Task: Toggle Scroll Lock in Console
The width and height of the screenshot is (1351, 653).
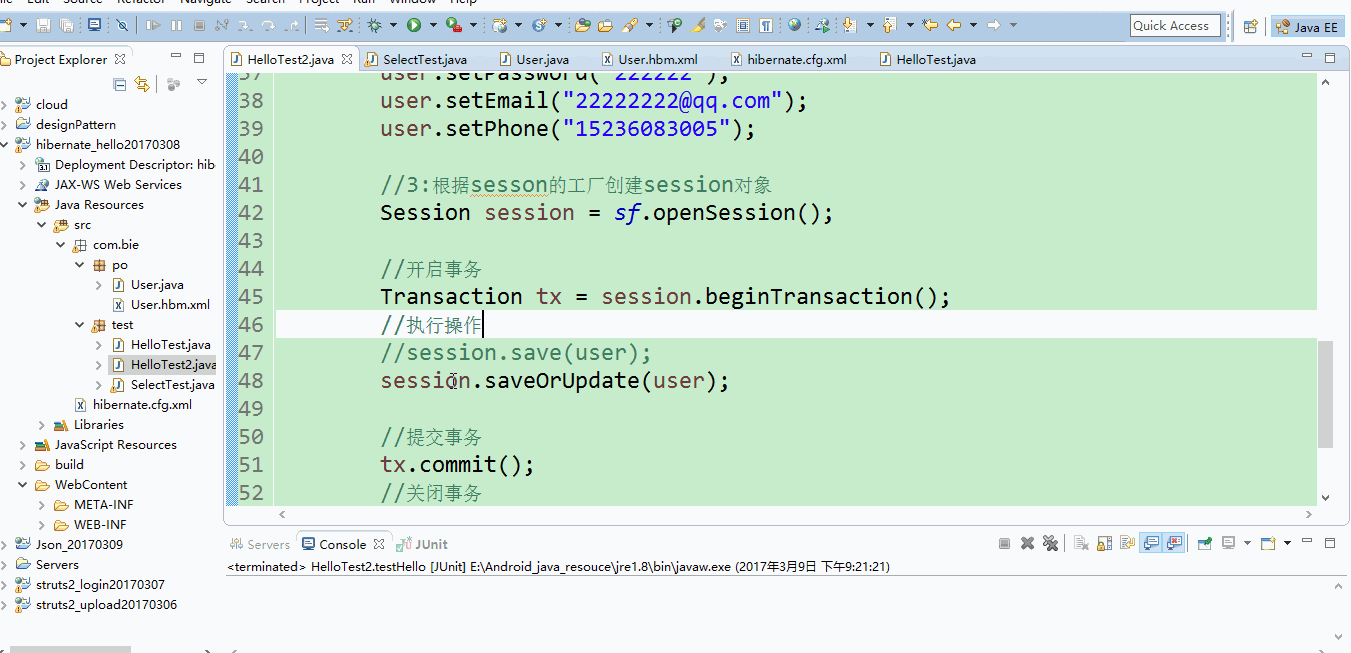Action: pyautogui.click(x=1104, y=543)
